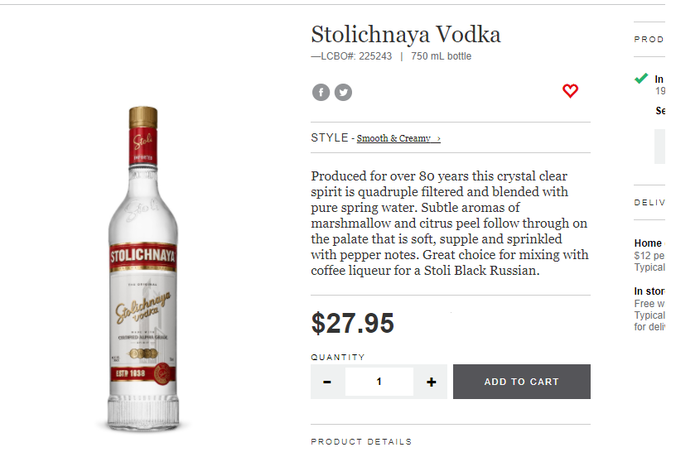Click the quantity number field

pyautogui.click(x=379, y=382)
